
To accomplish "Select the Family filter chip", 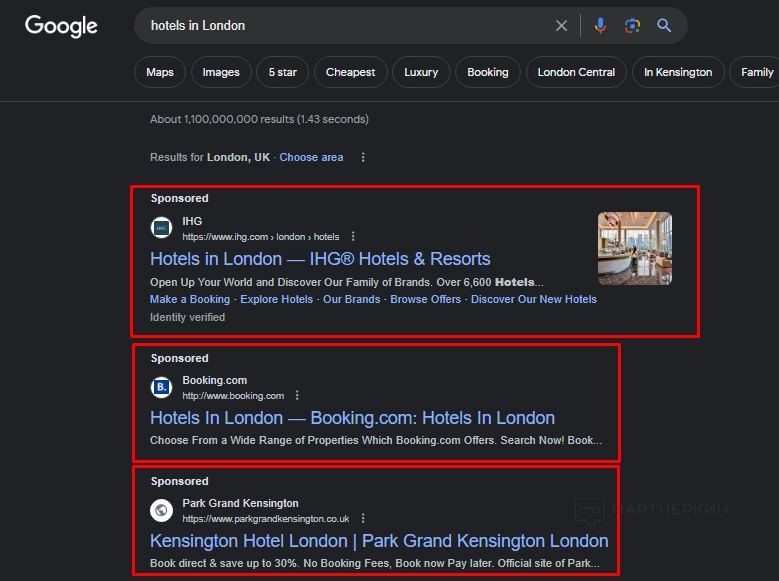I will tap(757, 72).
